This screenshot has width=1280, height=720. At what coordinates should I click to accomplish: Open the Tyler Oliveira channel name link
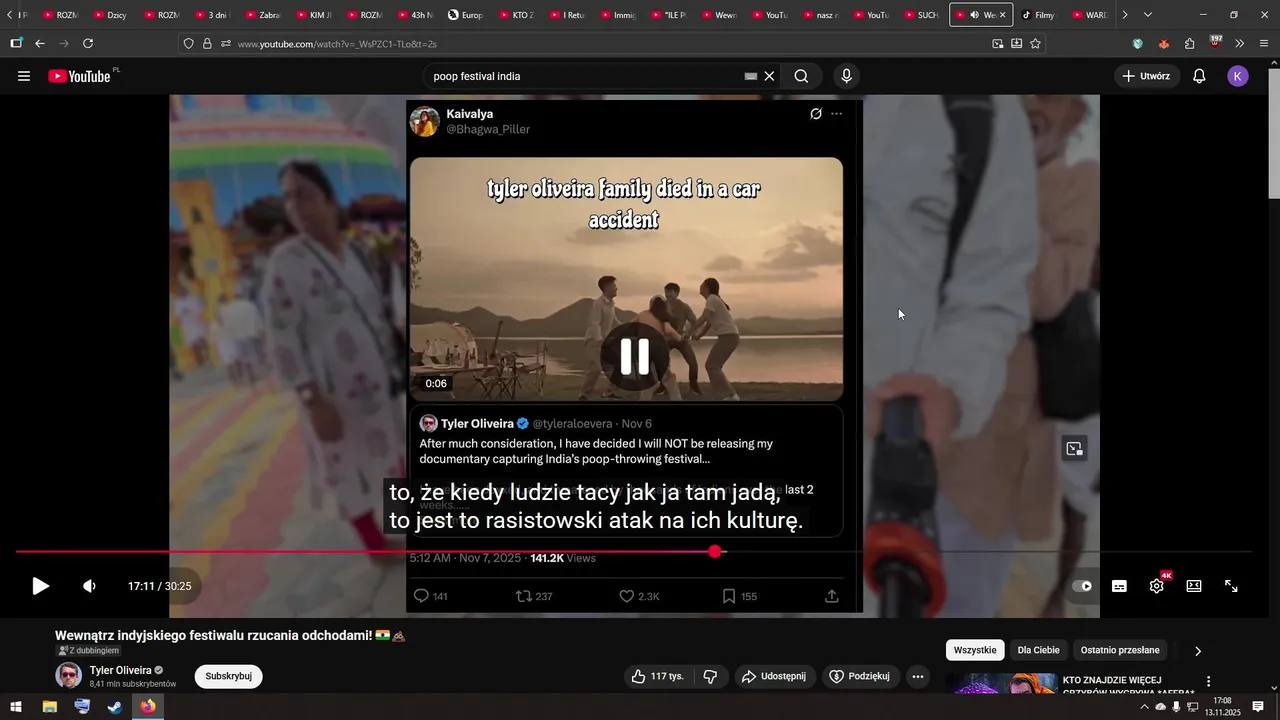point(120,670)
